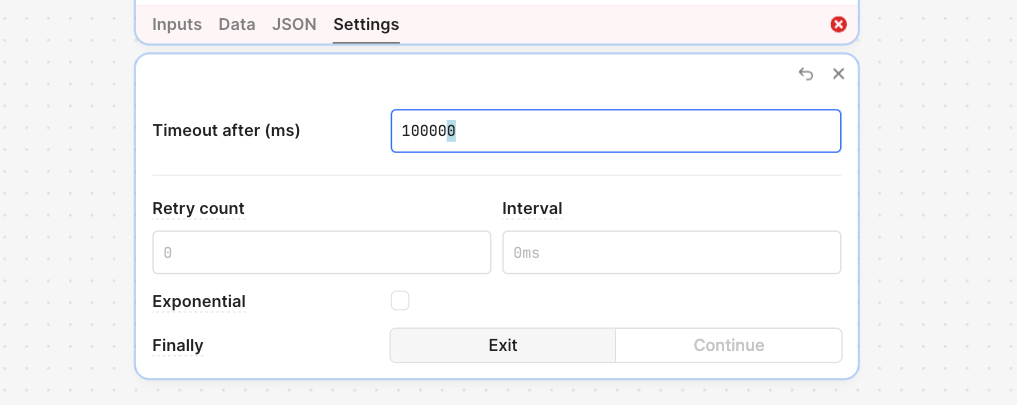The width and height of the screenshot is (1017, 405).
Task: Click the undo arrow icon in settings panel
Action: (x=806, y=74)
